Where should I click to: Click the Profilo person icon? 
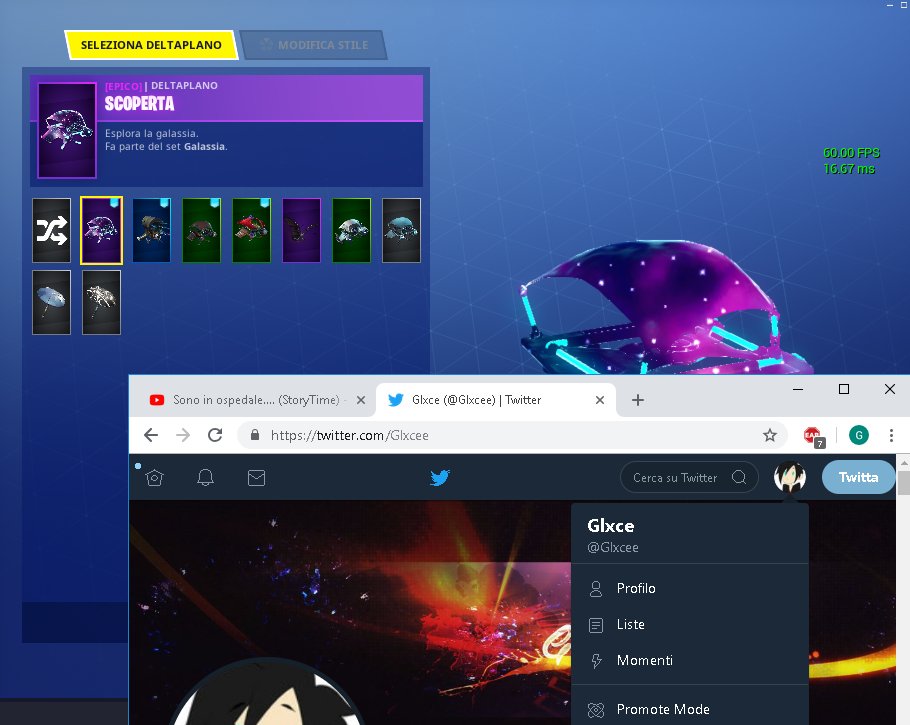(x=596, y=589)
